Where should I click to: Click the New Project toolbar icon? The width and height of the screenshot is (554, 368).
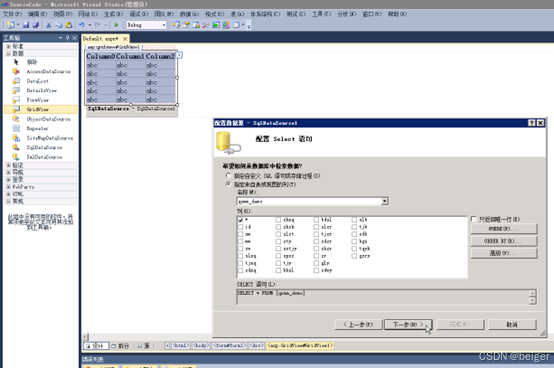11,25
